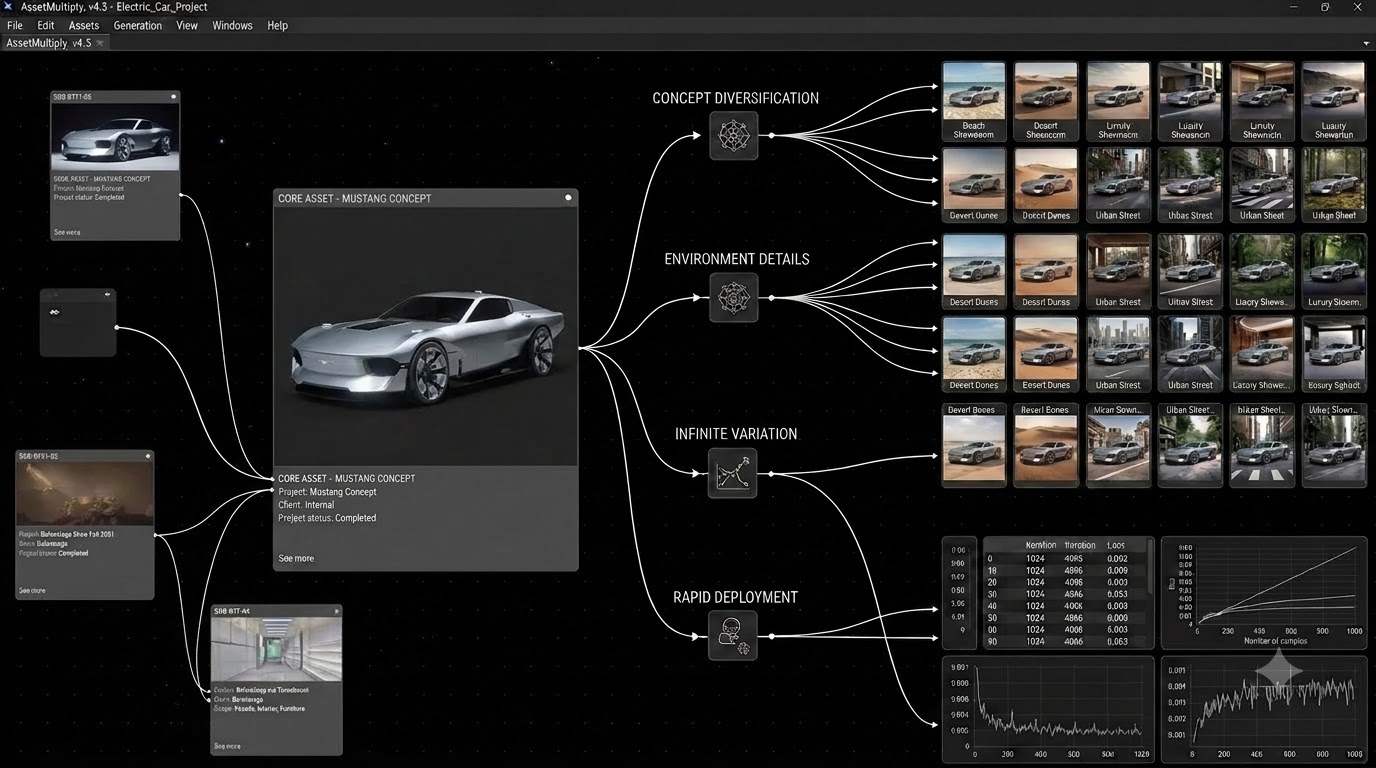This screenshot has height=768, width=1376.
Task: Select the green hallway image in bottom card
Action: 276,649
